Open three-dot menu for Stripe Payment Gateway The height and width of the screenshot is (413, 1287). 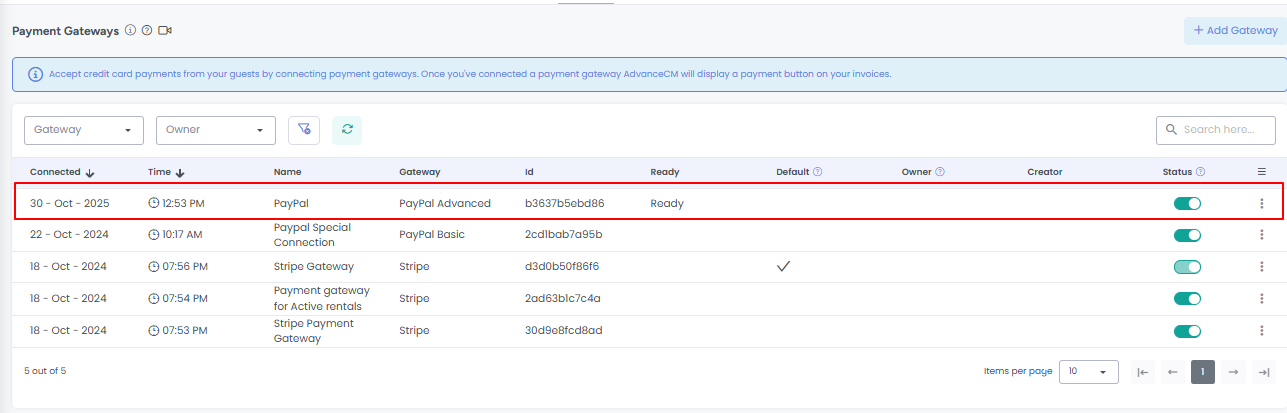tap(1262, 331)
